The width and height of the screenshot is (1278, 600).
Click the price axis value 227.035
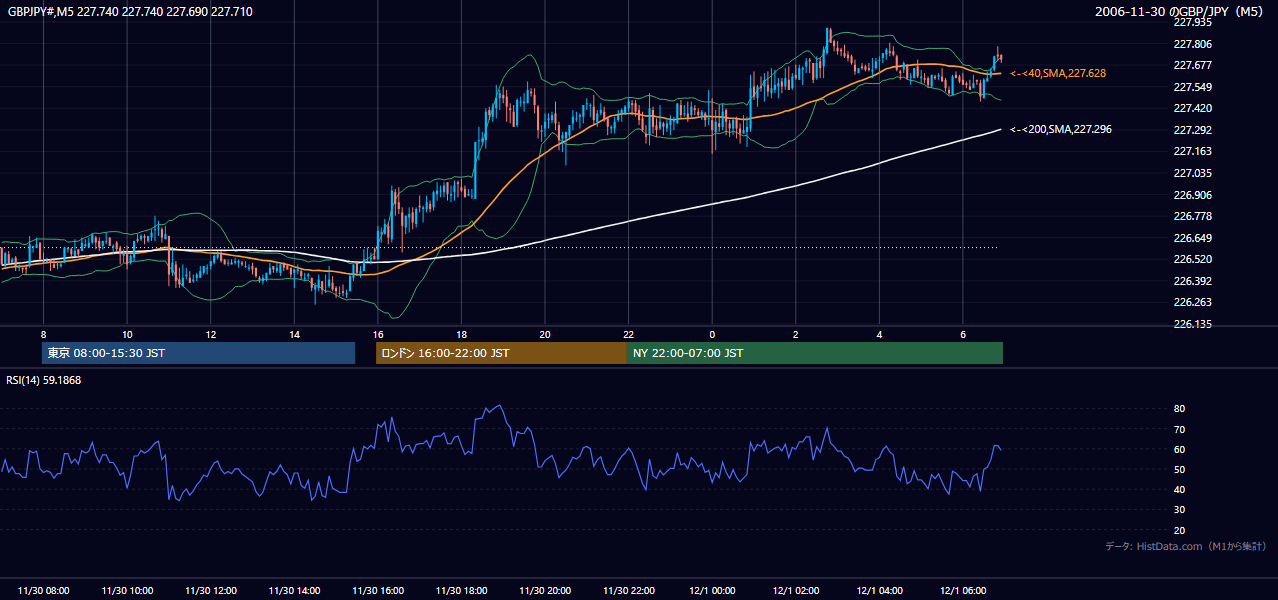(1192, 173)
